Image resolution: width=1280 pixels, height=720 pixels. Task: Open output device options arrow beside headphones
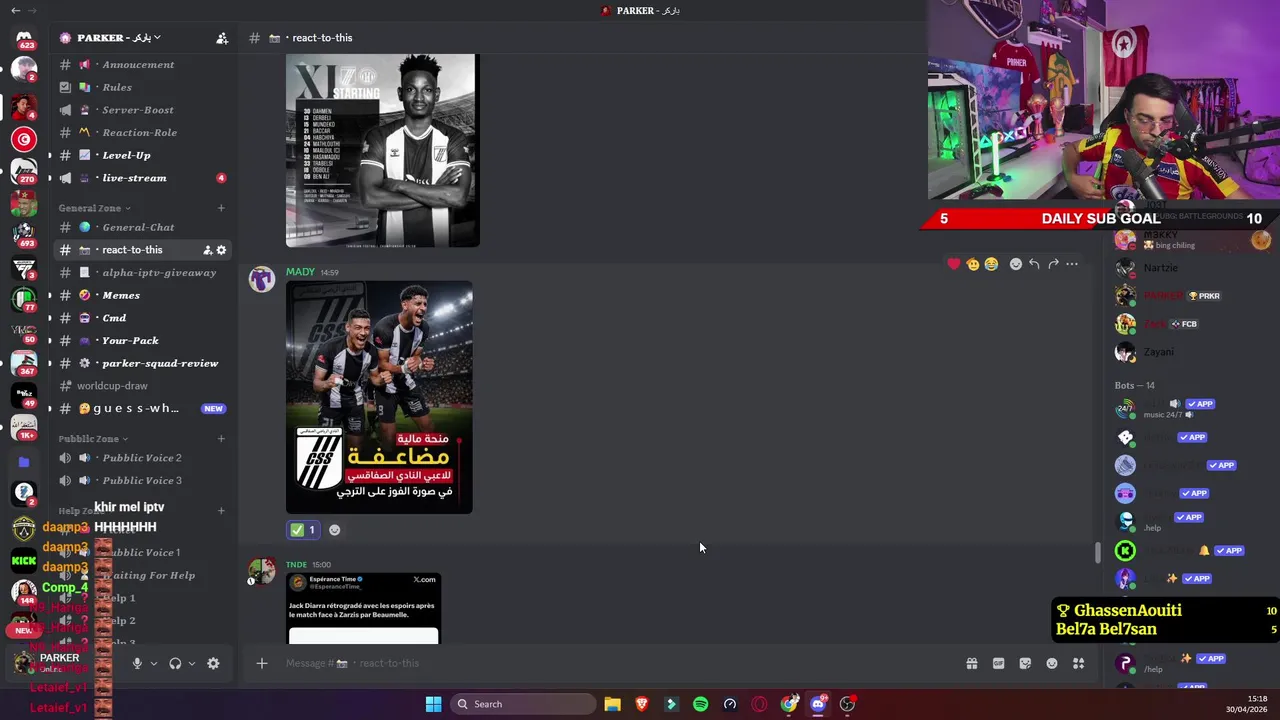pos(192,663)
